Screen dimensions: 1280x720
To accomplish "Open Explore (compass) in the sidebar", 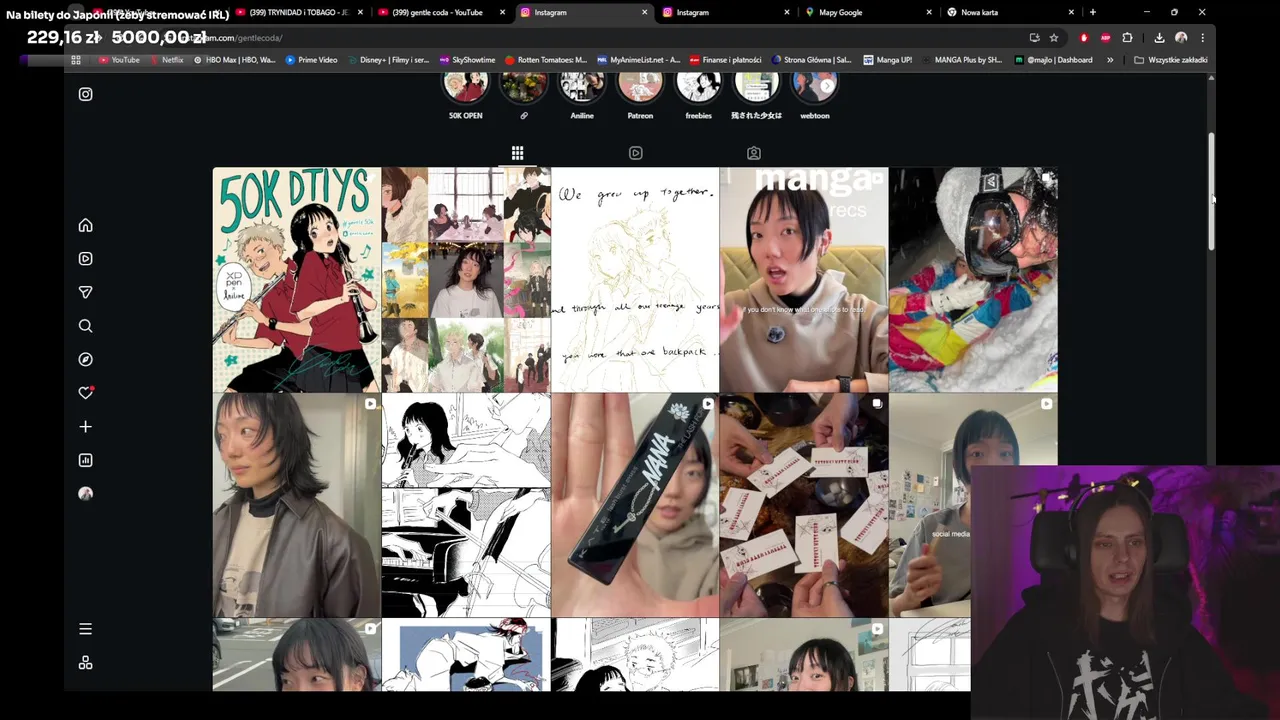I will [85, 359].
